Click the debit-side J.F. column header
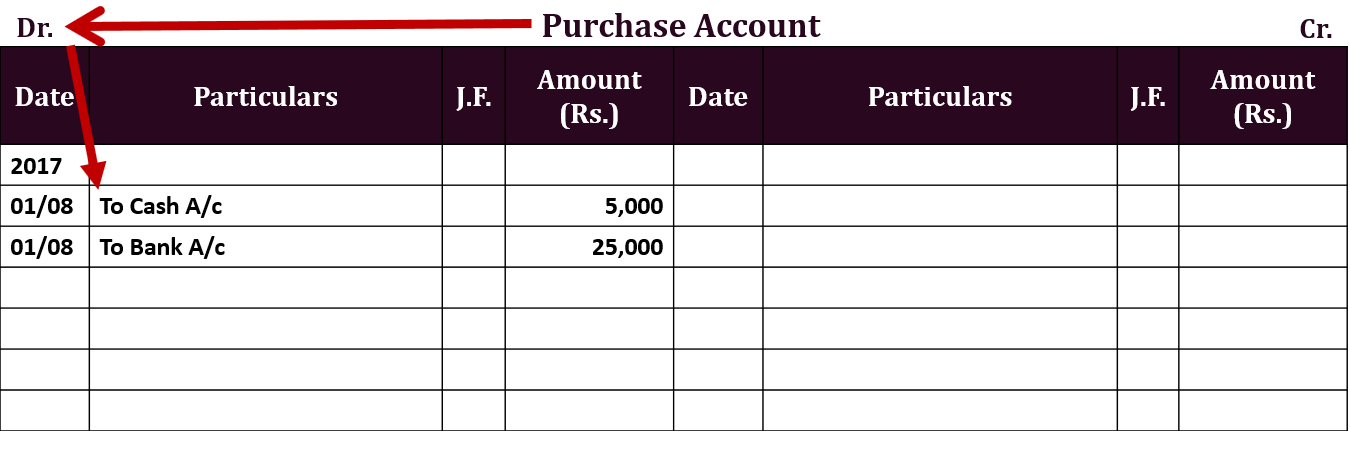Viewport: 1350px width, 450px height. click(474, 96)
